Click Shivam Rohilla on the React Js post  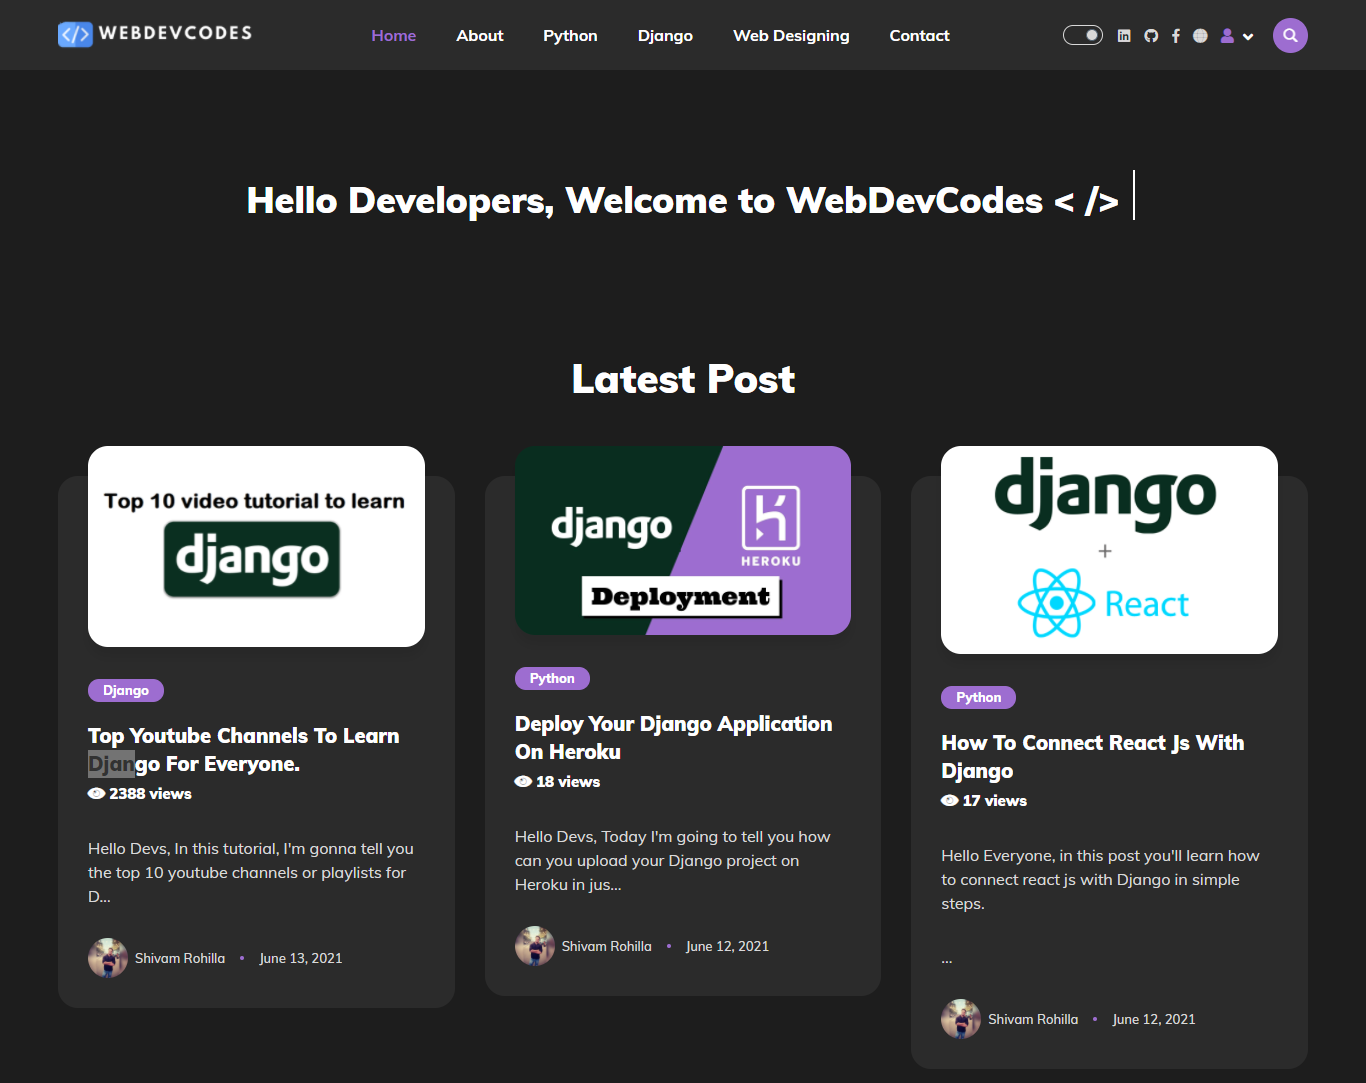point(1033,1019)
